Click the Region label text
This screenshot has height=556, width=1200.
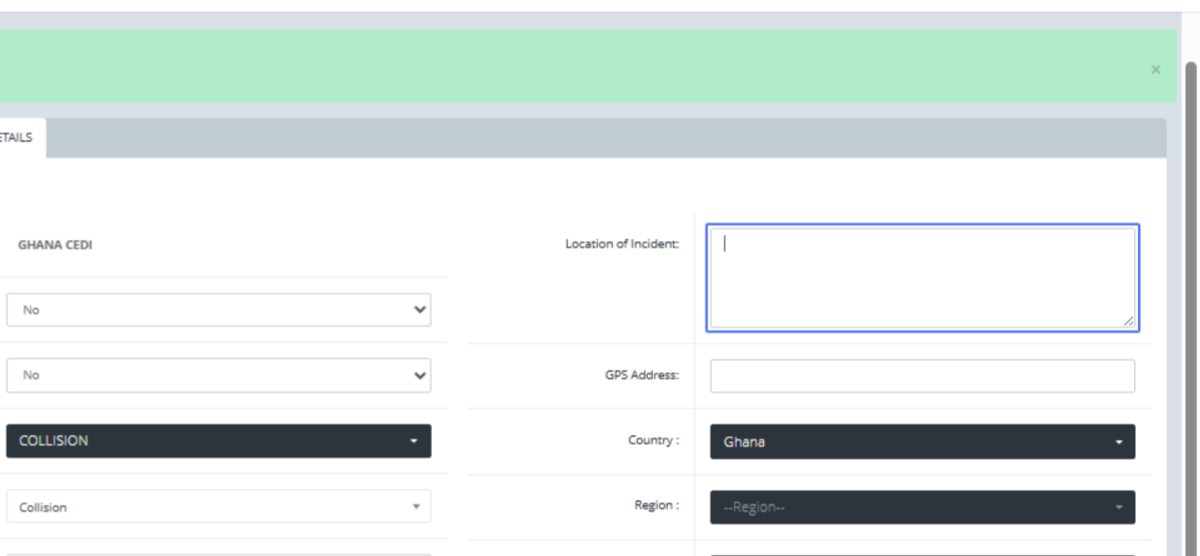[x=656, y=506]
